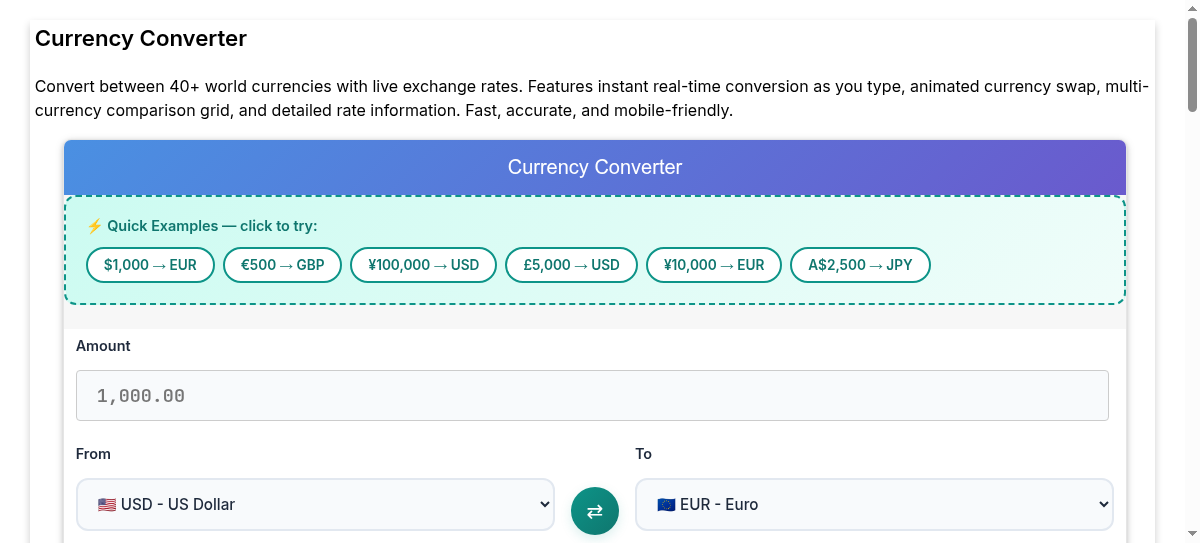Screen dimensions: 1200x543
Task: Click the gradient Currency Converter header banner
Action: (595, 167)
